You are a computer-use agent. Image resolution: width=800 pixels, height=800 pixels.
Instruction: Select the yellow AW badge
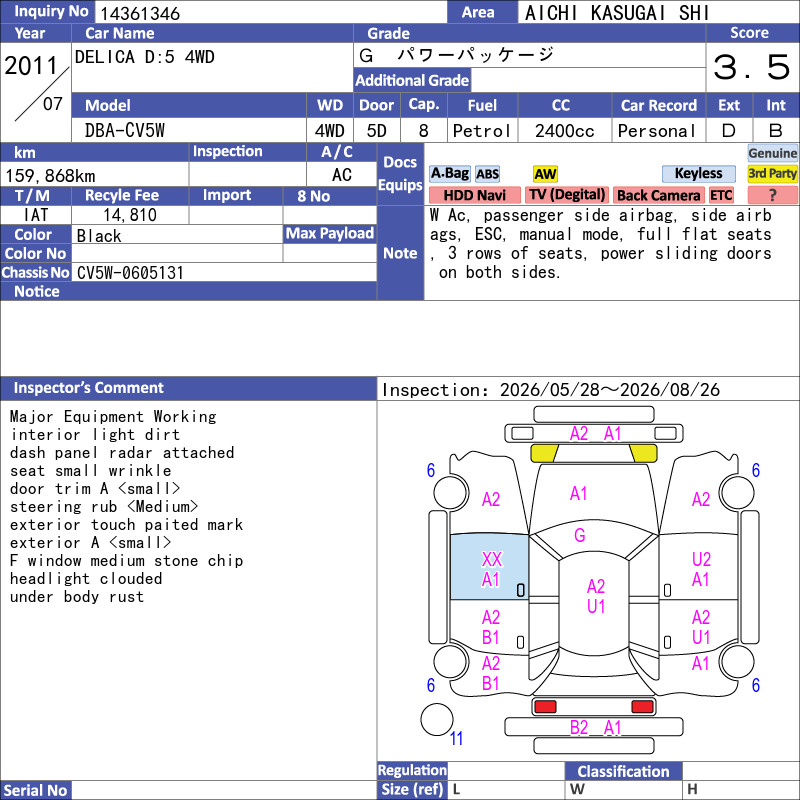coord(545,174)
